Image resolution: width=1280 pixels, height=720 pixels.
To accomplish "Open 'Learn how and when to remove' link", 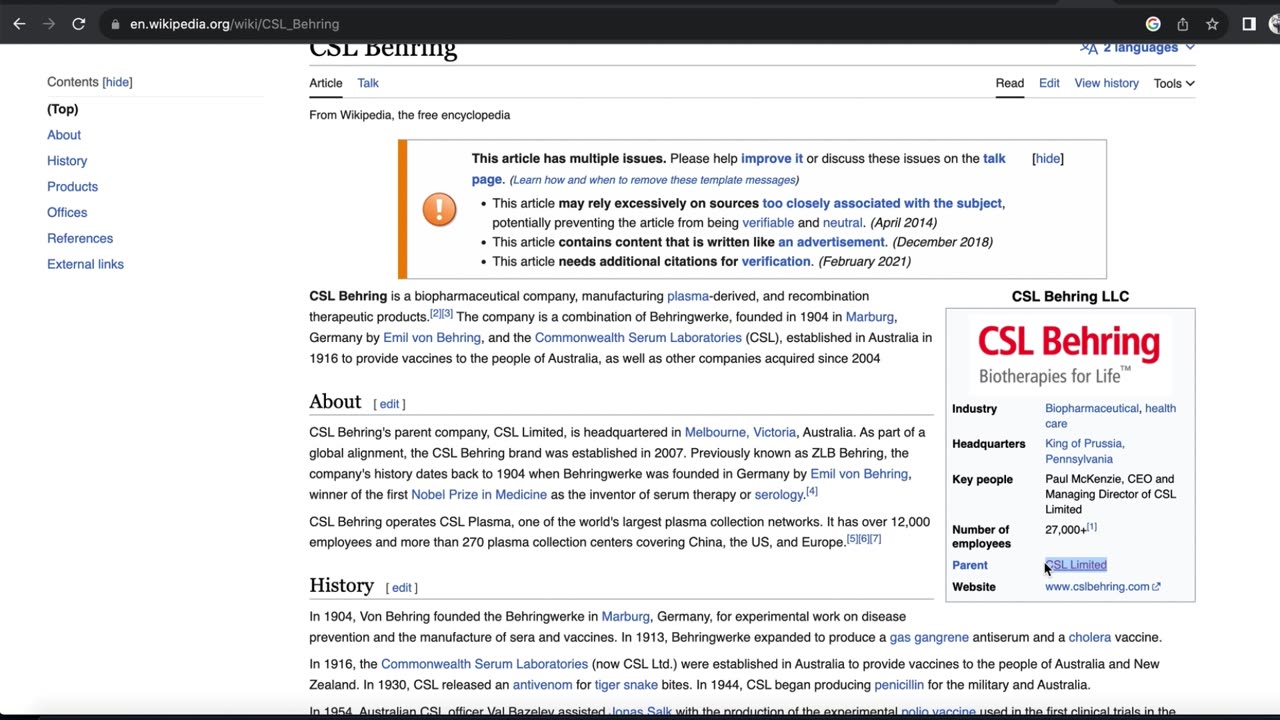I will coord(654,180).
